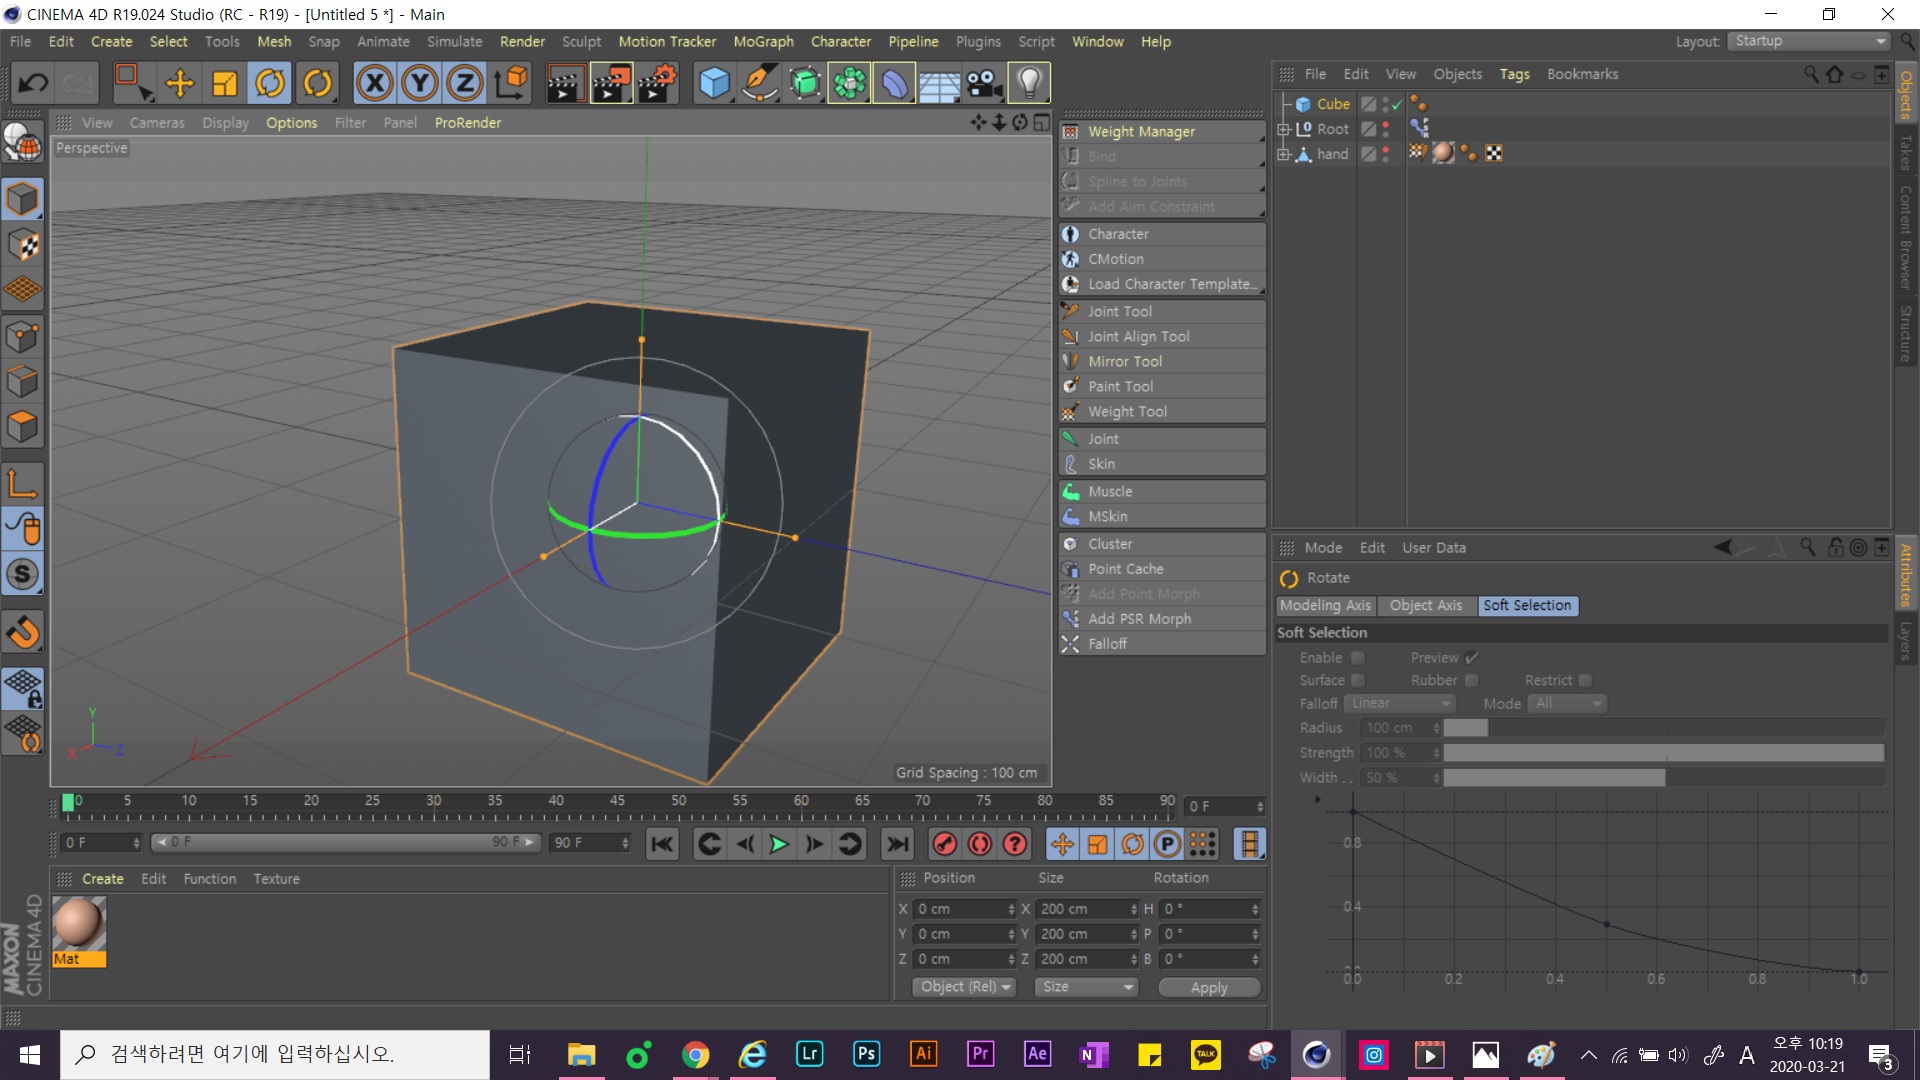Open Simulate menu
Image resolution: width=1920 pixels, height=1080 pixels.
(454, 41)
